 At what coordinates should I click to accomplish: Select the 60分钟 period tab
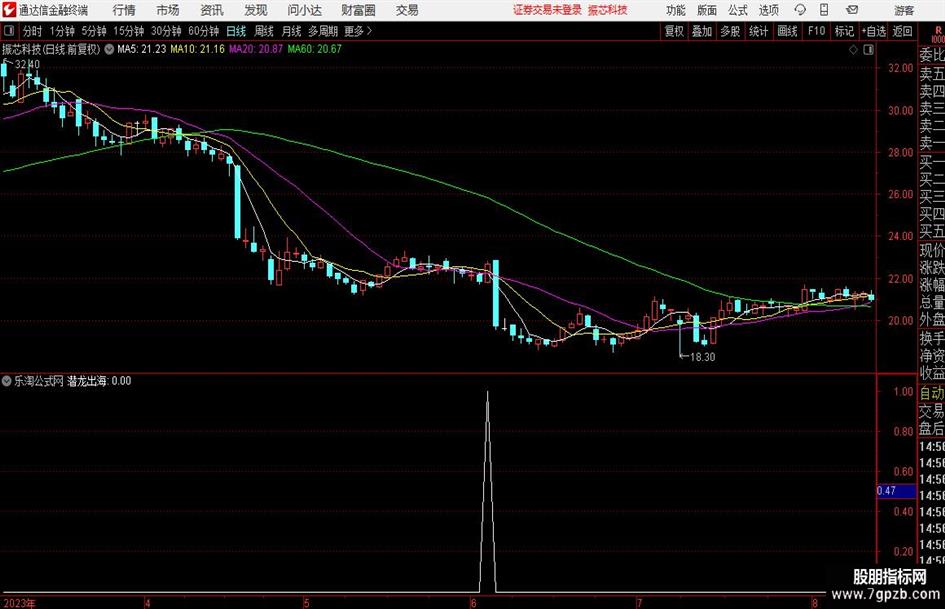204,31
